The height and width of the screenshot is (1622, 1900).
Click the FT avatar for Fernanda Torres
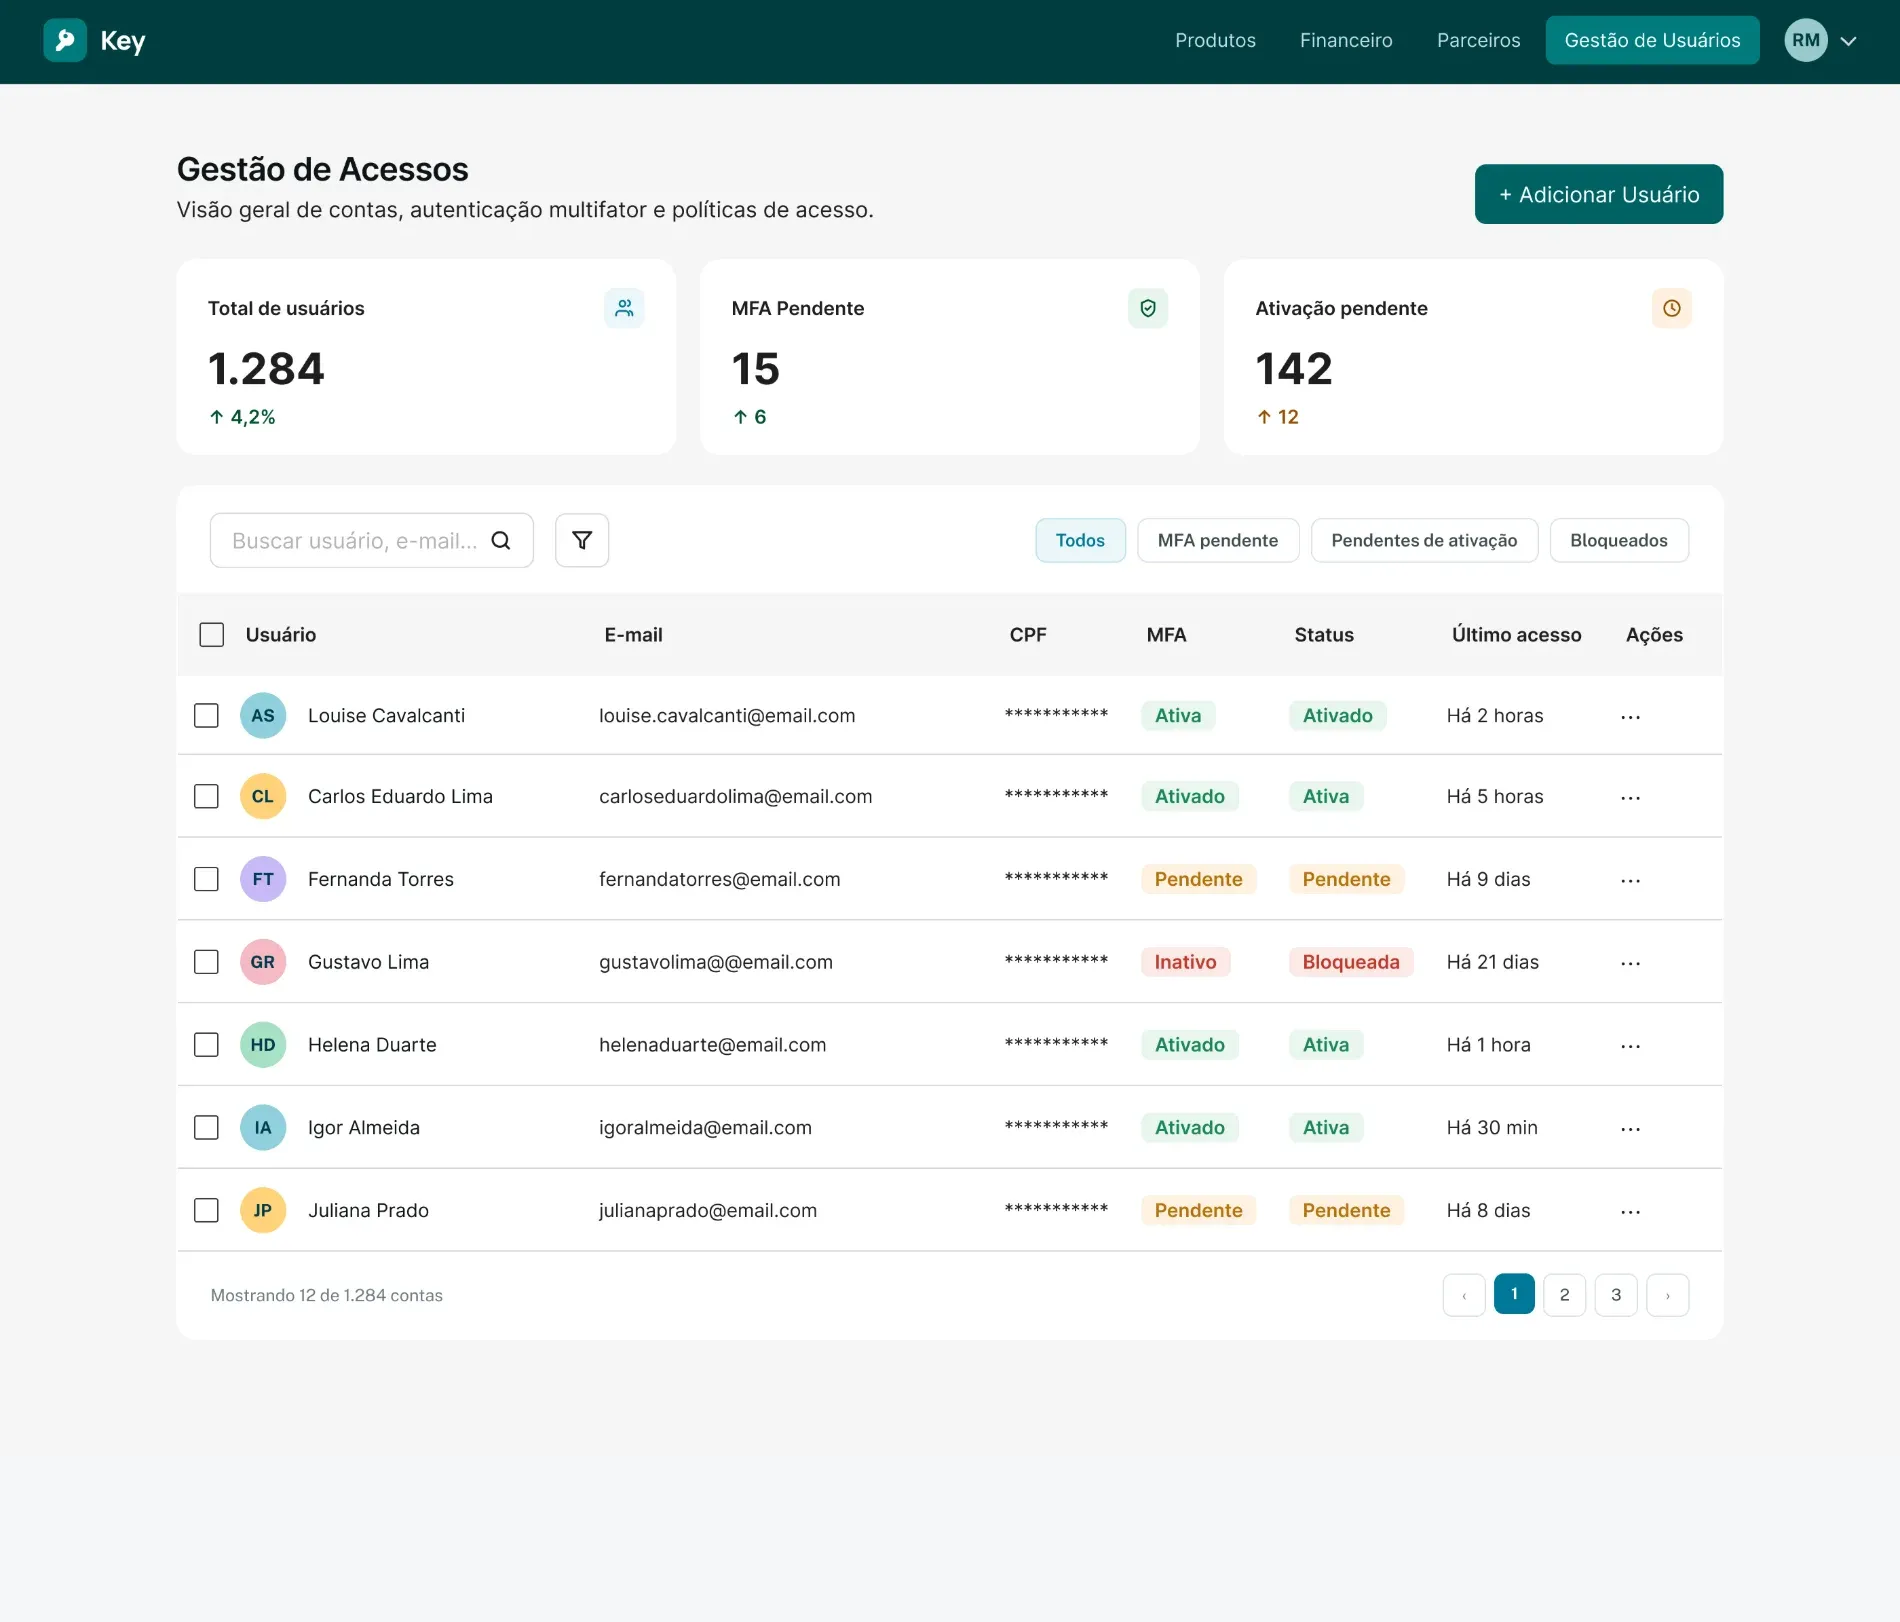click(263, 879)
